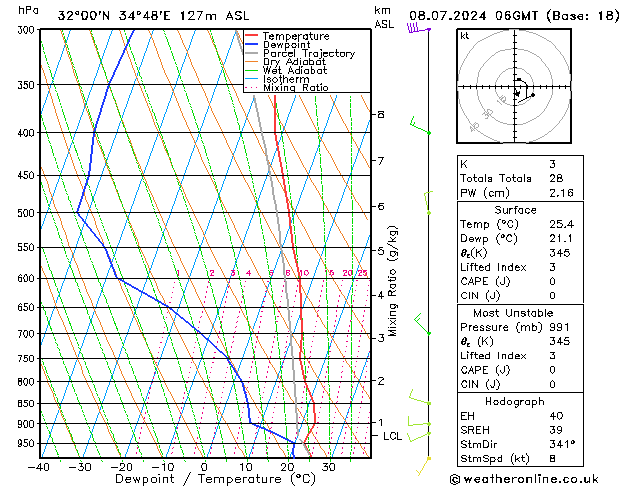This screenshot has height=486, width=629.
Task: Click the wind barb at 850 hPa level
Action: point(420,397)
